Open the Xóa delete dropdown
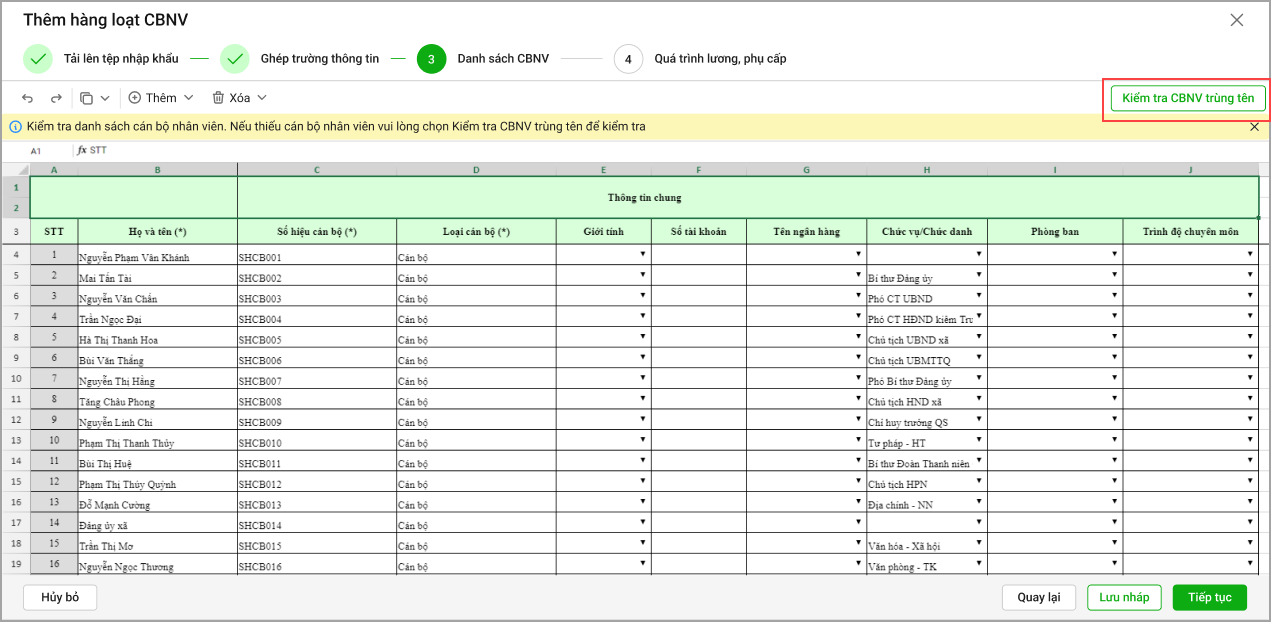The height and width of the screenshot is (622, 1271). [x=239, y=98]
